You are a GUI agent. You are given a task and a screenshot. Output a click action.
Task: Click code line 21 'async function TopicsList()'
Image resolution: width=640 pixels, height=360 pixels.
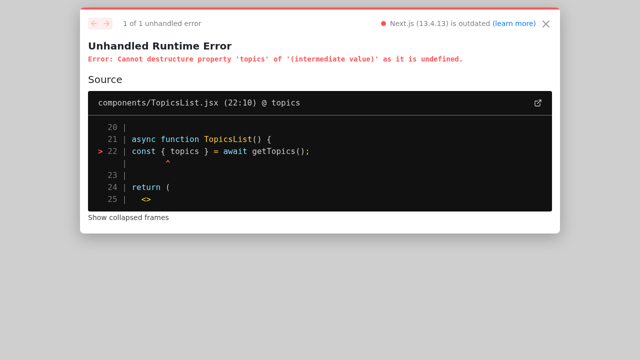pos(201,139)
